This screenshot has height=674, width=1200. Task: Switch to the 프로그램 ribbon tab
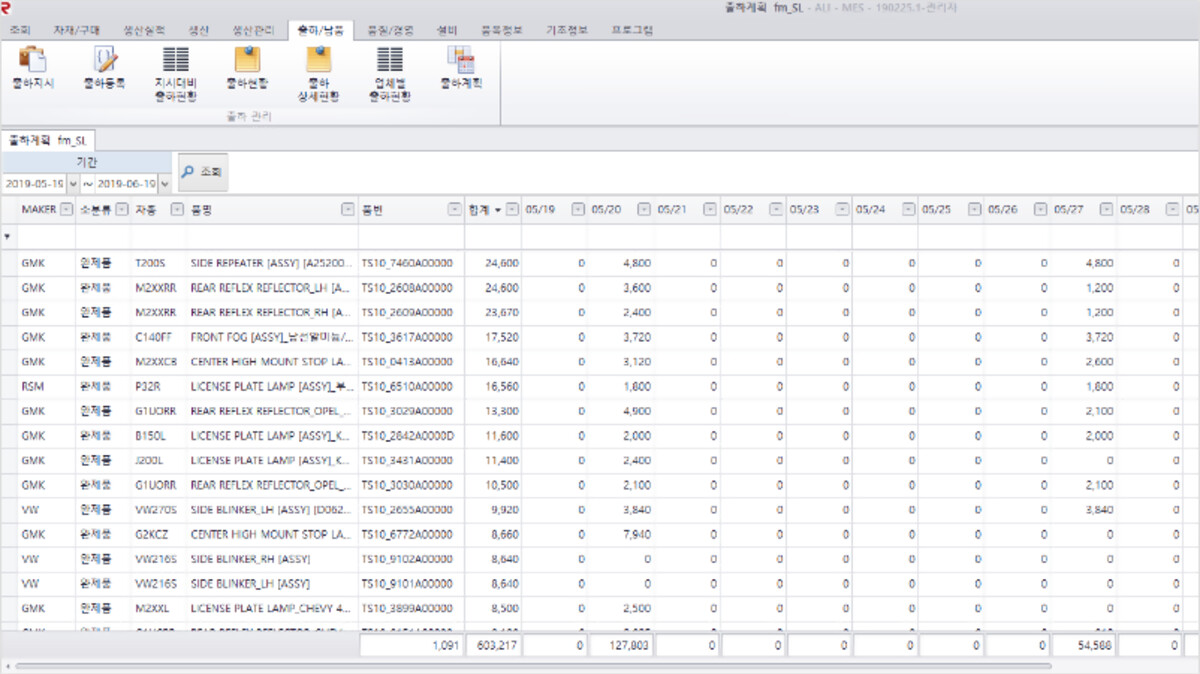pos(631,30)
